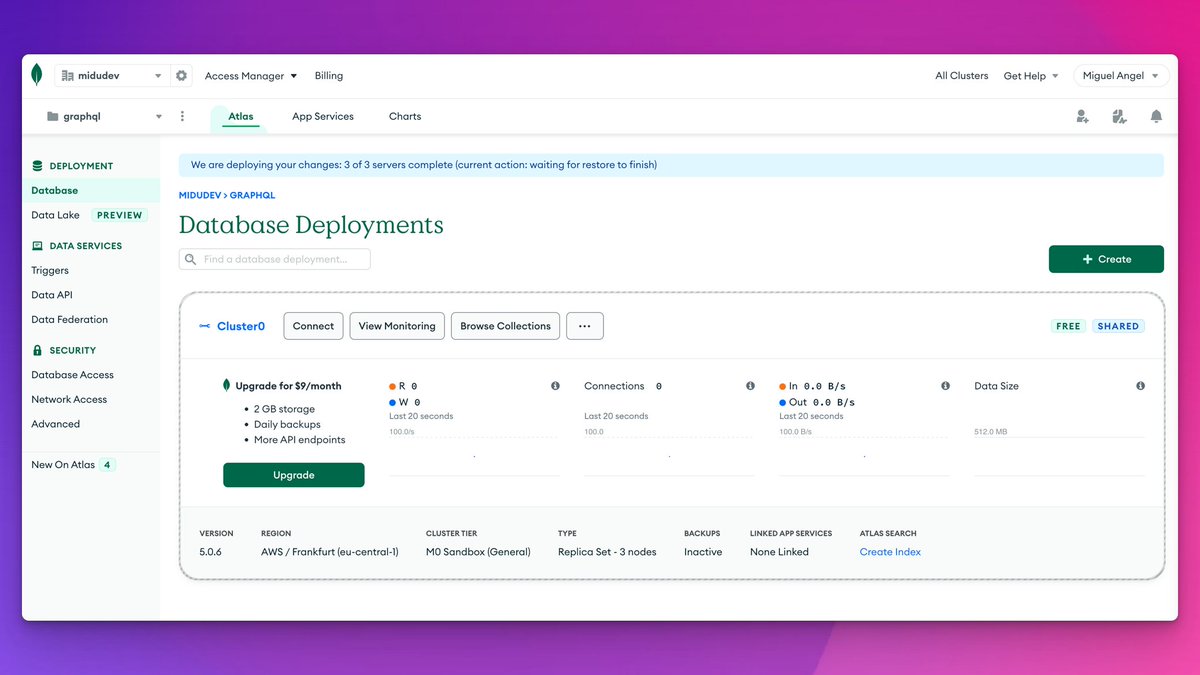Open Database Access settings
Image resolution: width=1200 pixels, height=675 pixels.
72,375
